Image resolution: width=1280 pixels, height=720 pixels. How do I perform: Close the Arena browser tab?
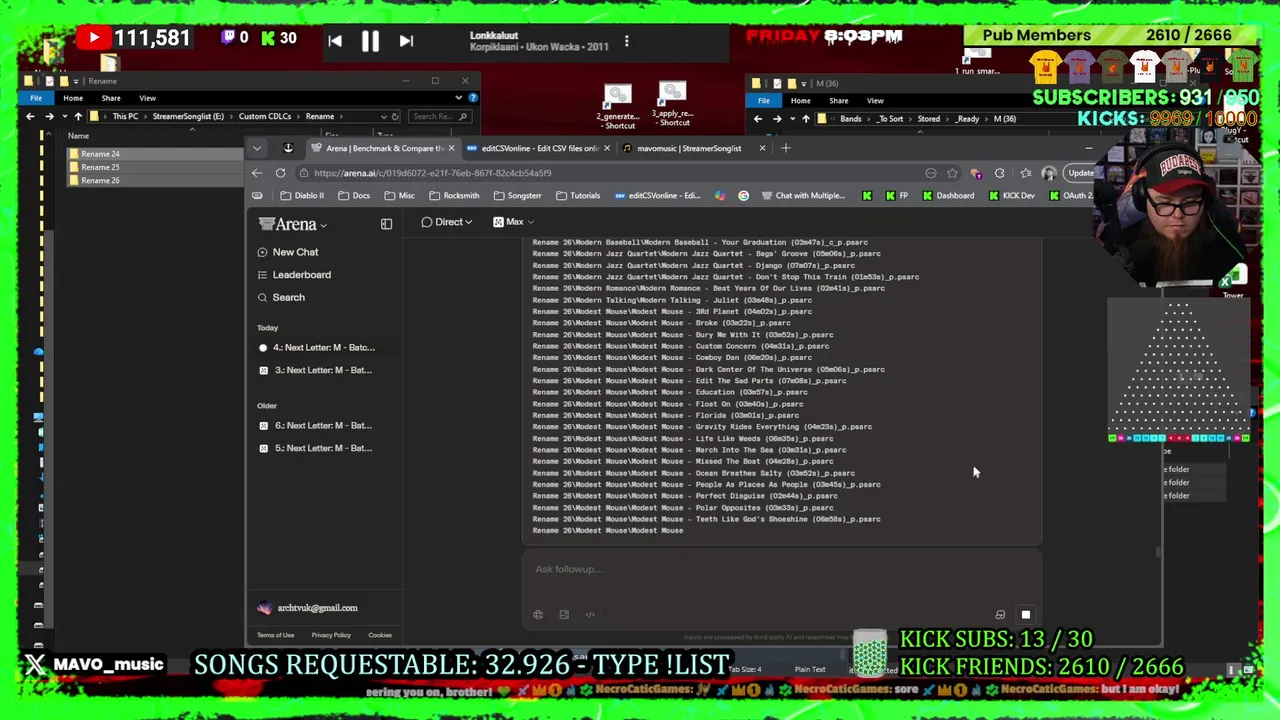[451, 148]
